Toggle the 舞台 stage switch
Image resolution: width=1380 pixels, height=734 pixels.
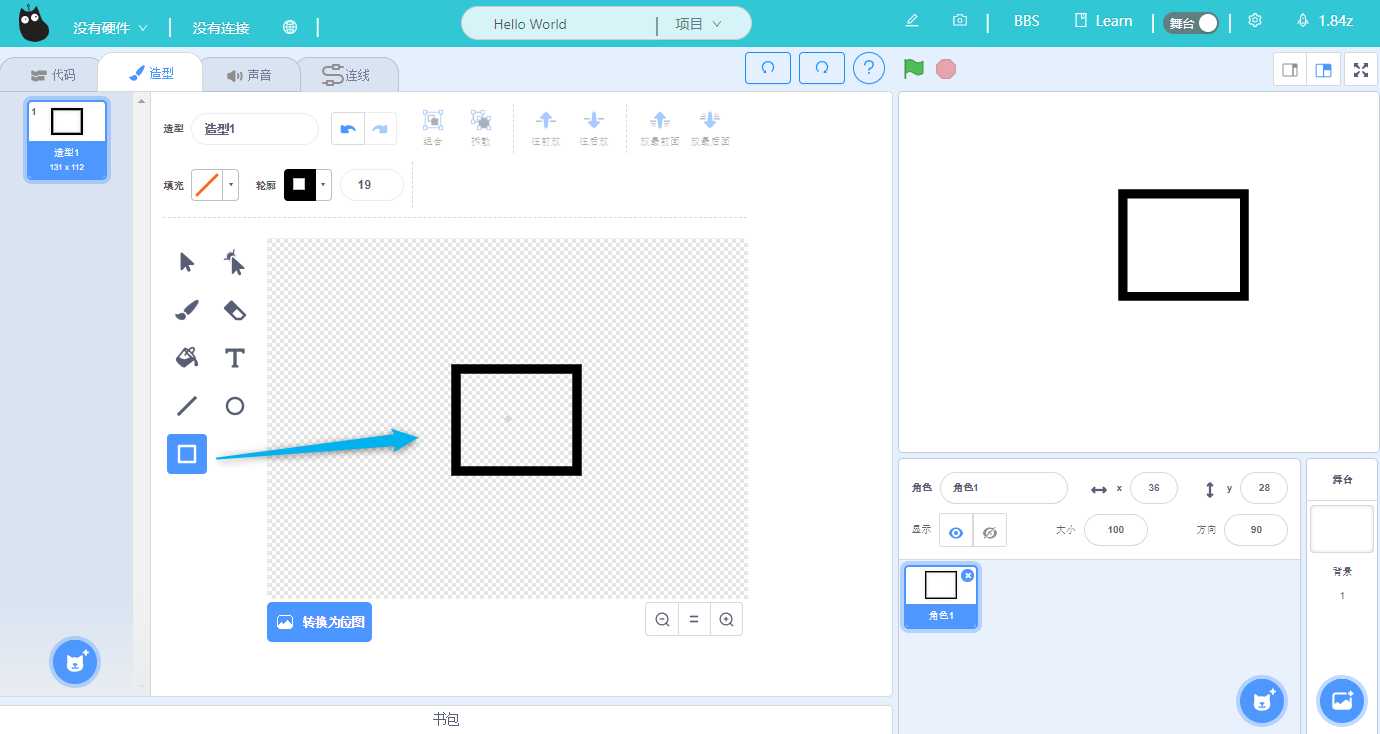[x=1191, y=22]
